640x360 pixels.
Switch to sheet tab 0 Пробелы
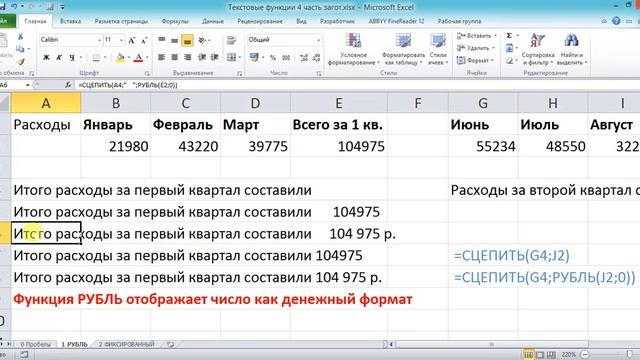[x=35, y=344]
